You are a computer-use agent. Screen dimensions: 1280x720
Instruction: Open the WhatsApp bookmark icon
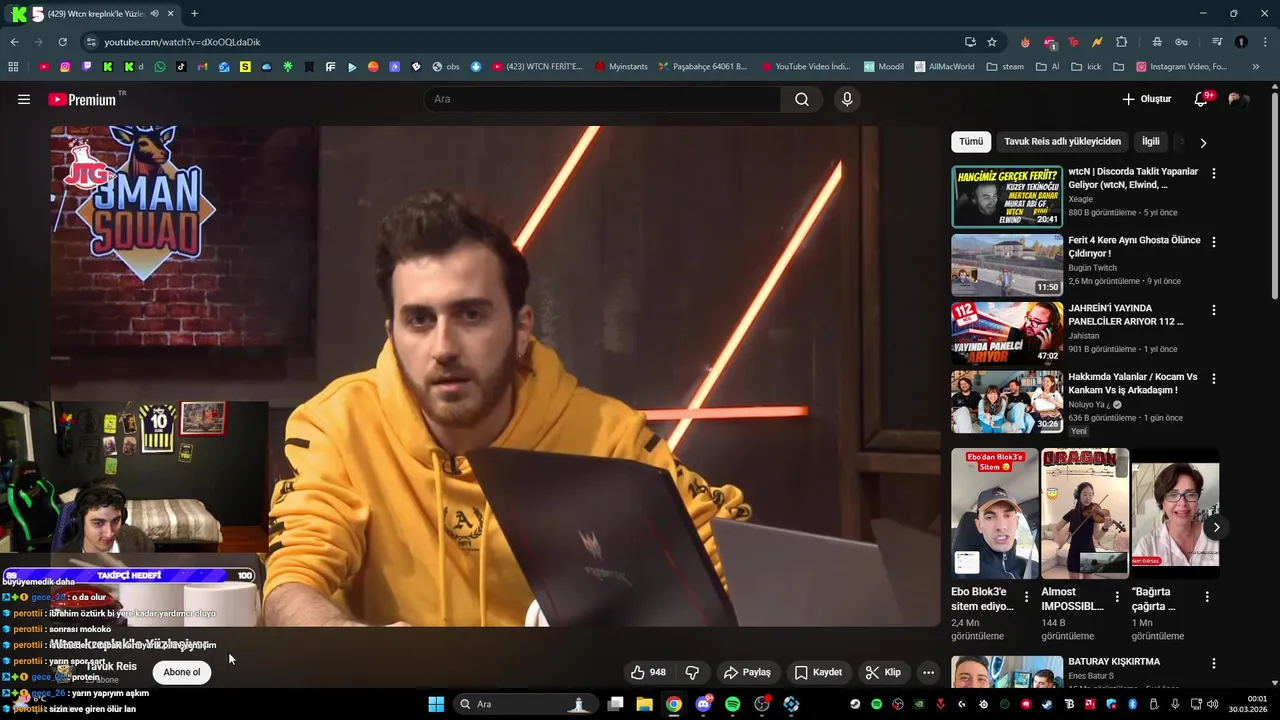pos(160,67)
